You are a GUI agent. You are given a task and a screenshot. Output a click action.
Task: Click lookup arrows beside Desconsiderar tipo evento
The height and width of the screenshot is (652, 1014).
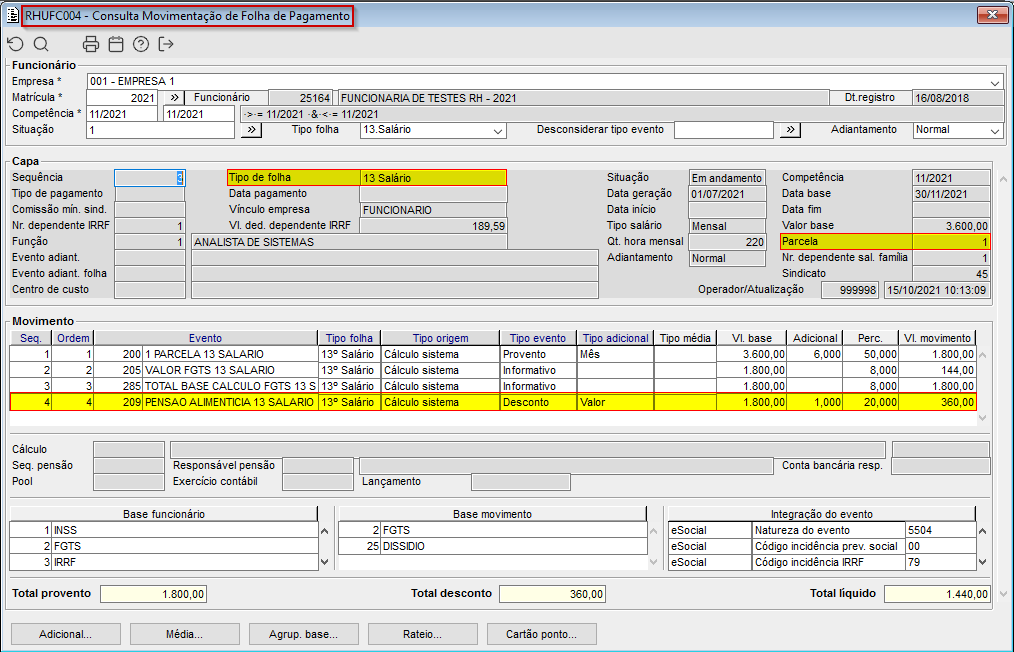coord(790,130)
